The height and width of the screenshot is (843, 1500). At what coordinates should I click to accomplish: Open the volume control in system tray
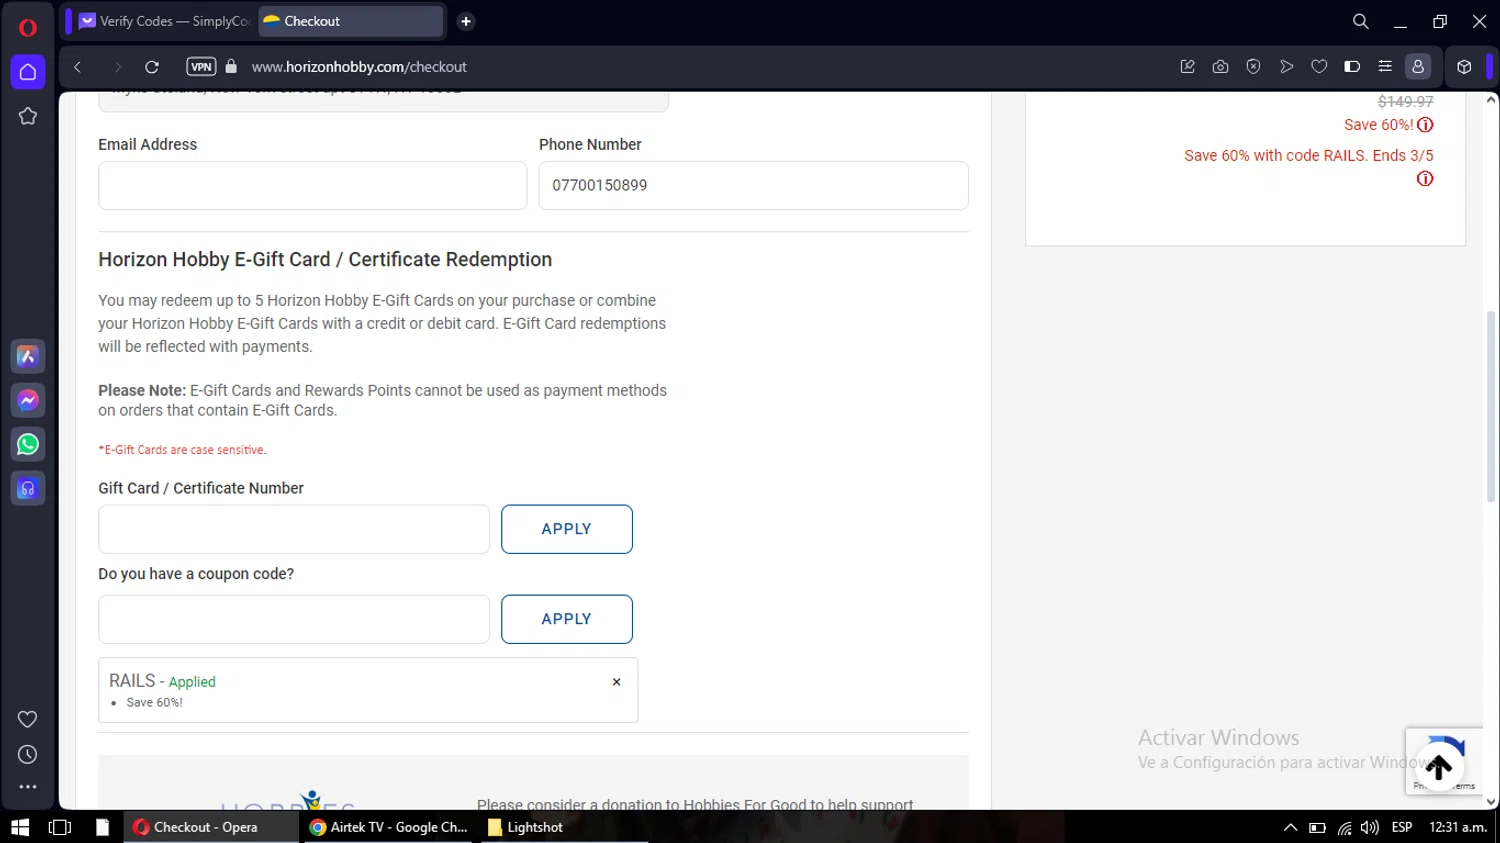[1370, 827]
